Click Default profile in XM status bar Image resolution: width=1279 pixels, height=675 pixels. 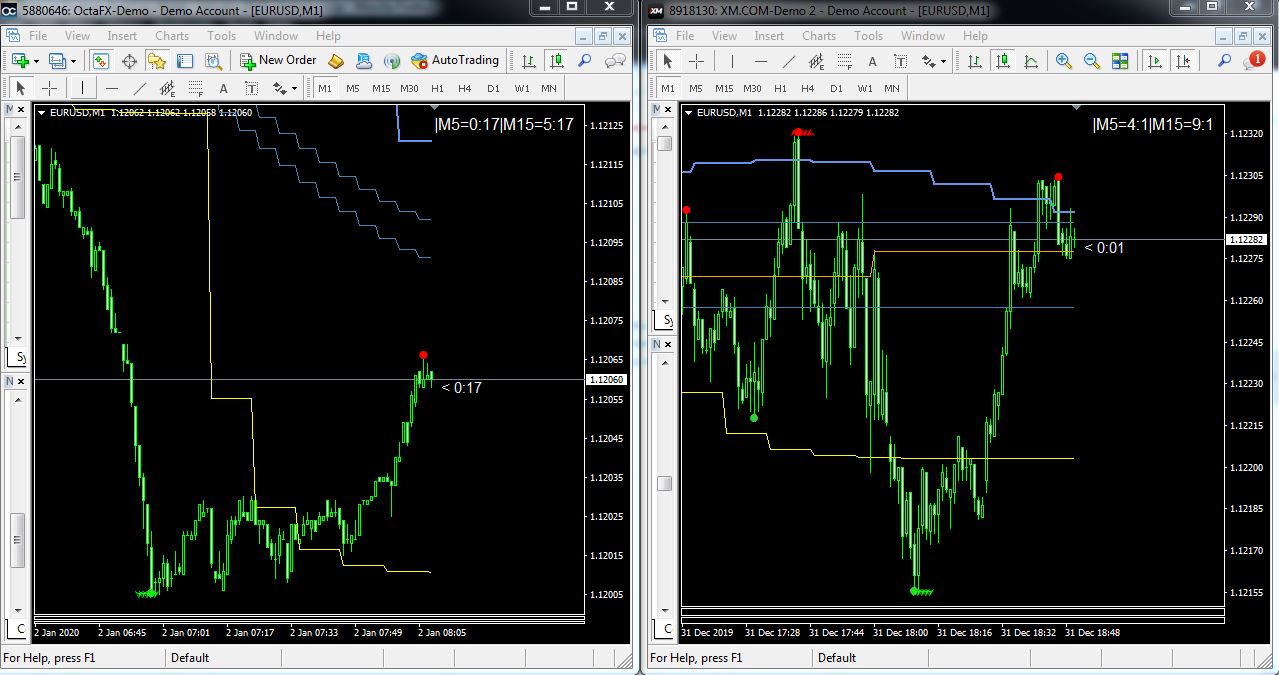(837, 658)
